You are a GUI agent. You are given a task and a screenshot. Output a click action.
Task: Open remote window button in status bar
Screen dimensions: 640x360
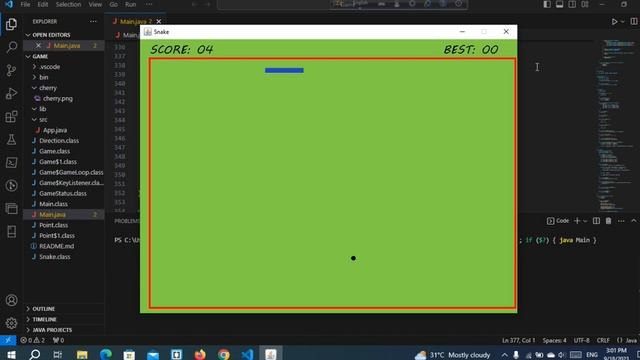tap(8, 340)
